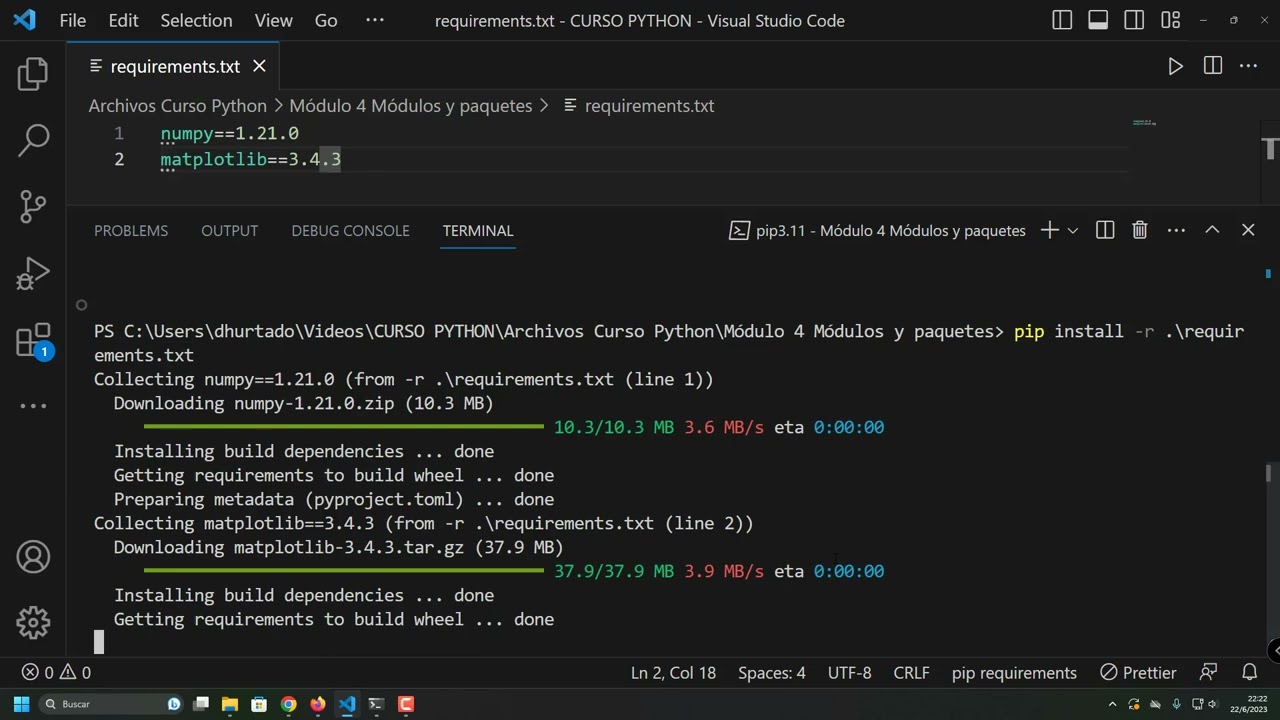Maximize the panel with the chevron-up
1280x720 pixels.
(1212, 230)
